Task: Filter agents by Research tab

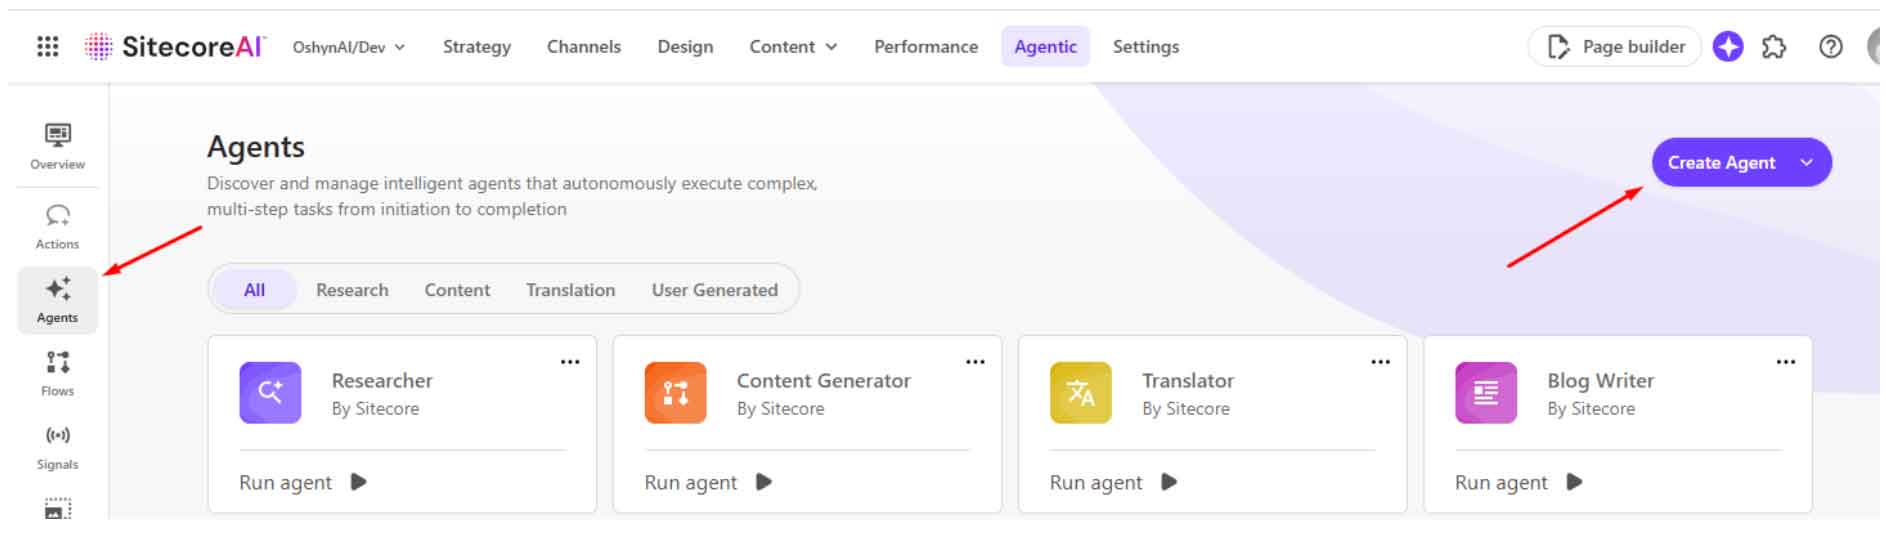Action: click(x=352, y=290)
